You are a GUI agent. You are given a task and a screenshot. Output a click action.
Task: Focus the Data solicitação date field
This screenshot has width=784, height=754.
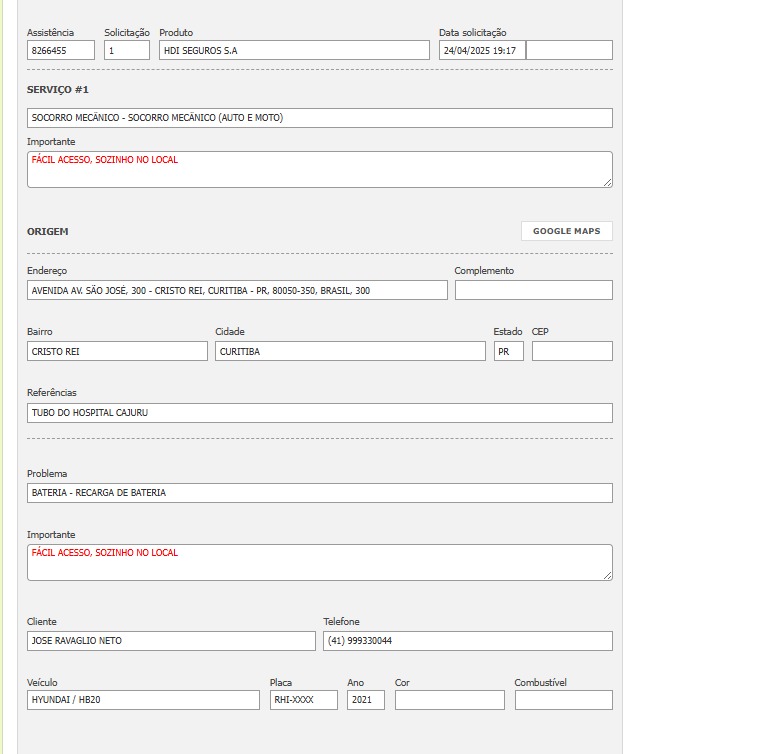[x=482, y=50]
